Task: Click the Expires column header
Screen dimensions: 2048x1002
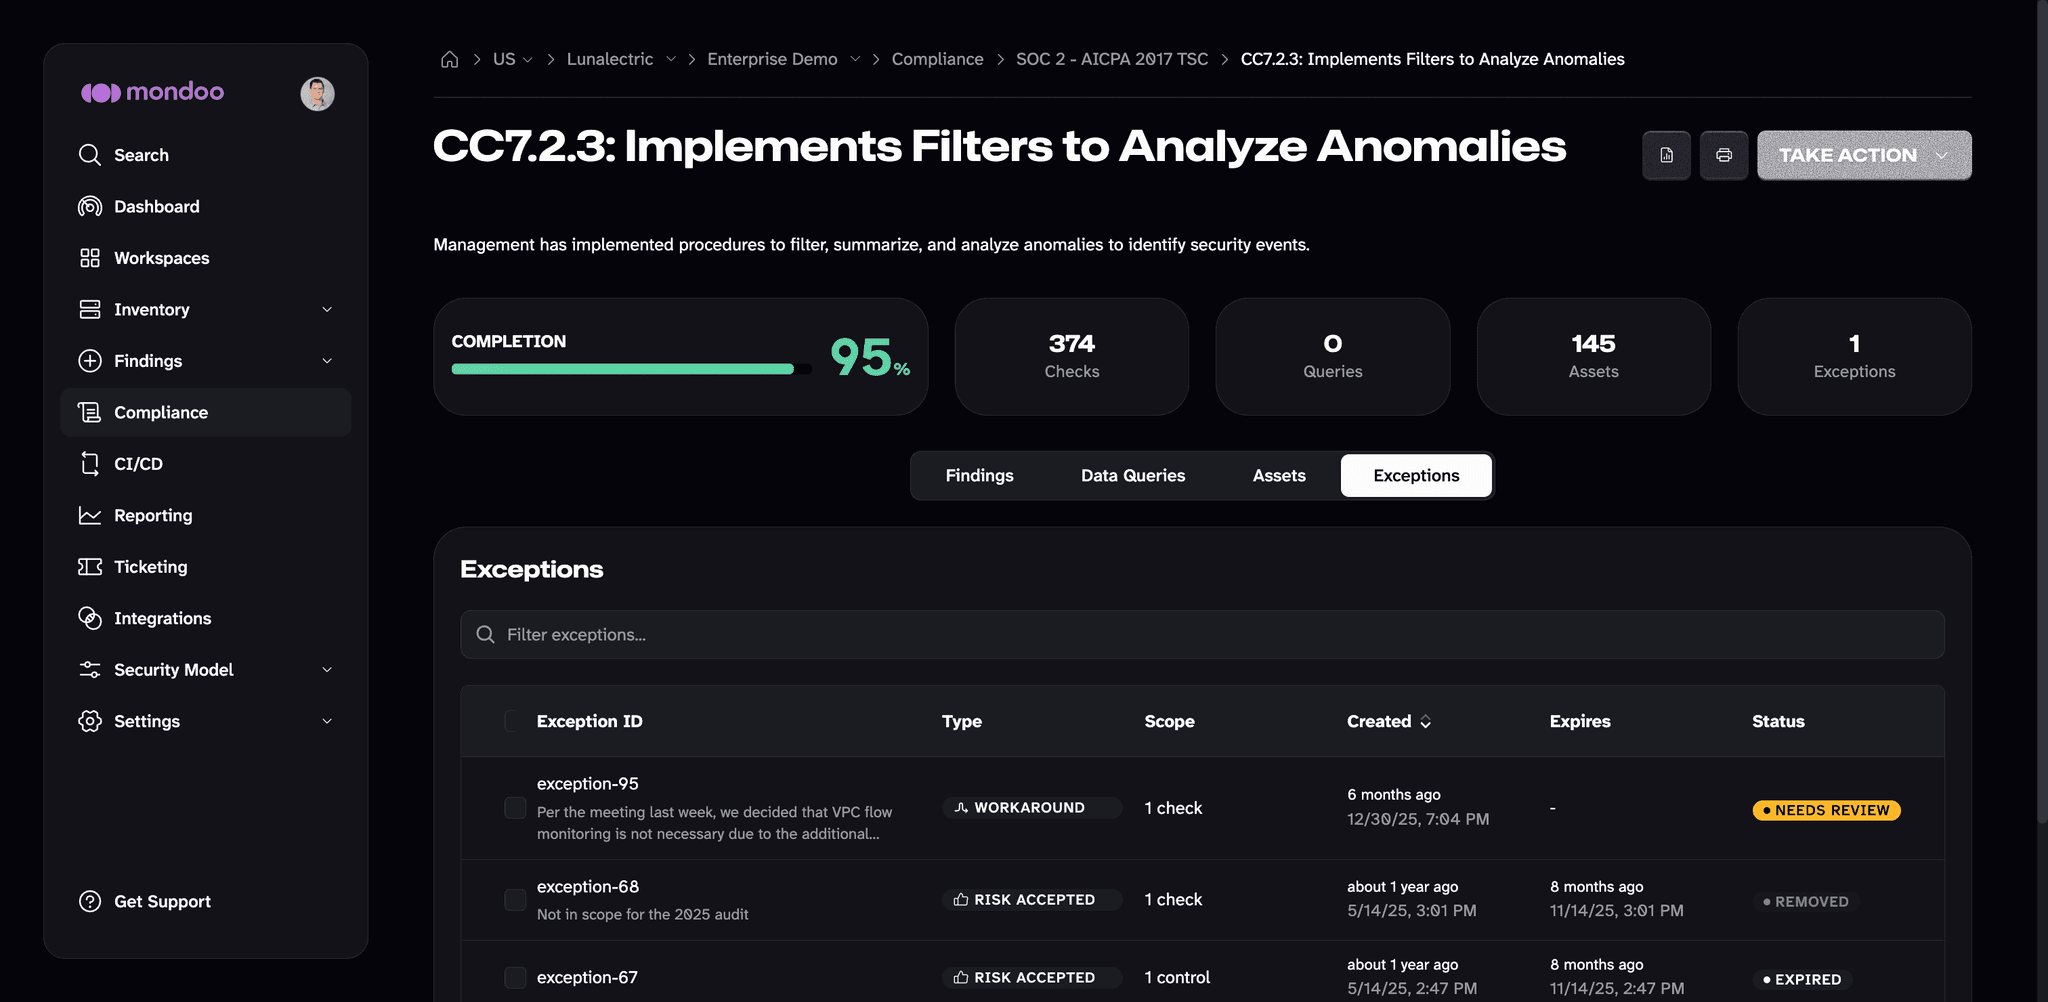Action: pyautogui.click(x=1580, y=721)
